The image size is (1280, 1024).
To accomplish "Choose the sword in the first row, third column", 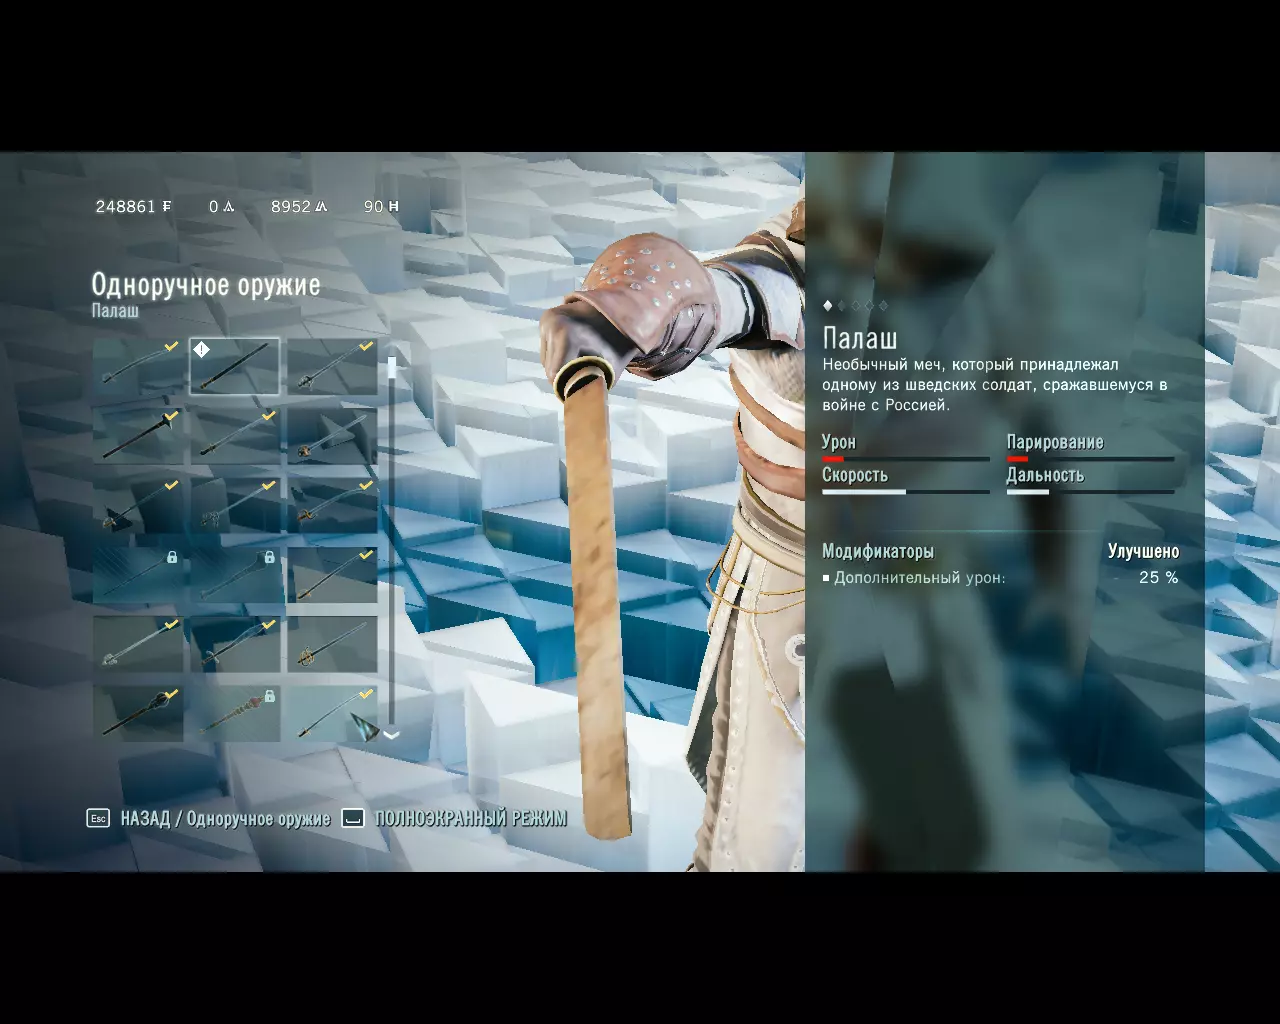I will point(332,366).
